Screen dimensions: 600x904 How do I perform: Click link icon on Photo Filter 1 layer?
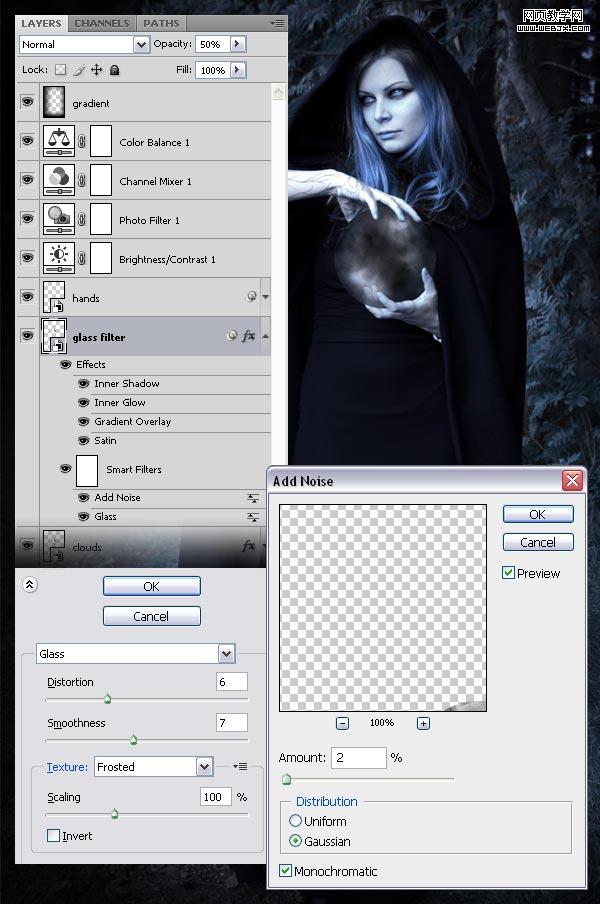(82, 220)
